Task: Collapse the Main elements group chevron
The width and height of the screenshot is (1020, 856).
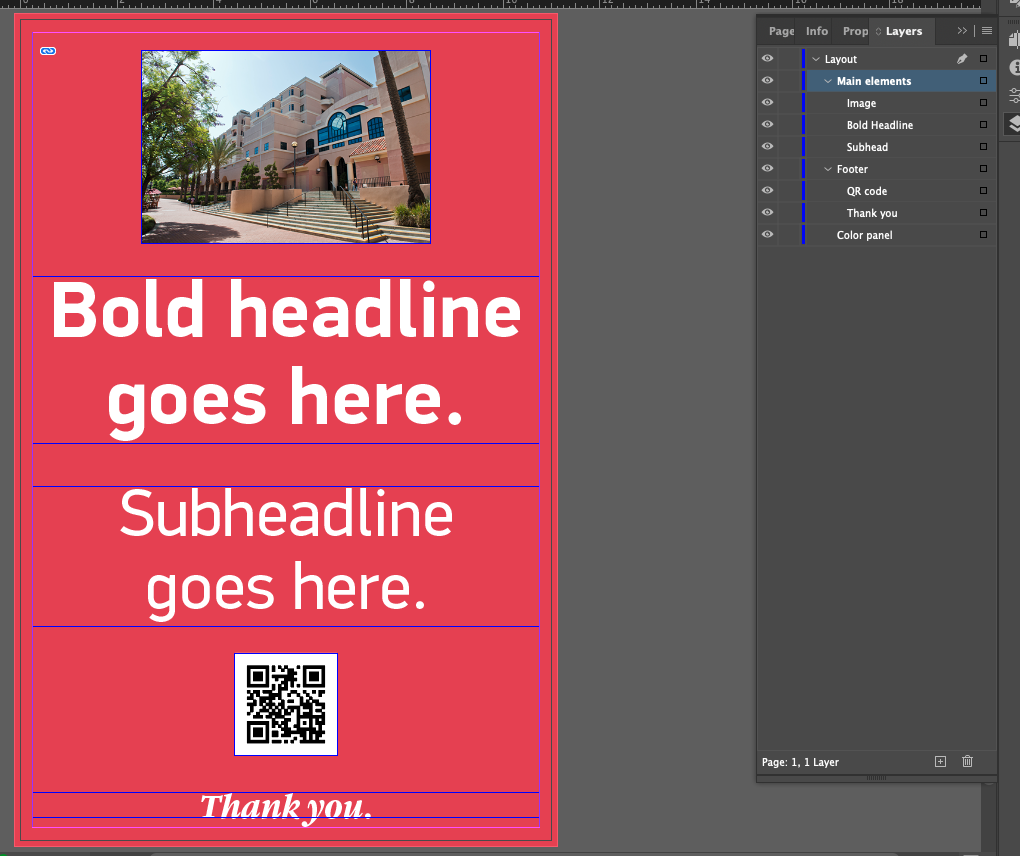Action: (828, 81)
